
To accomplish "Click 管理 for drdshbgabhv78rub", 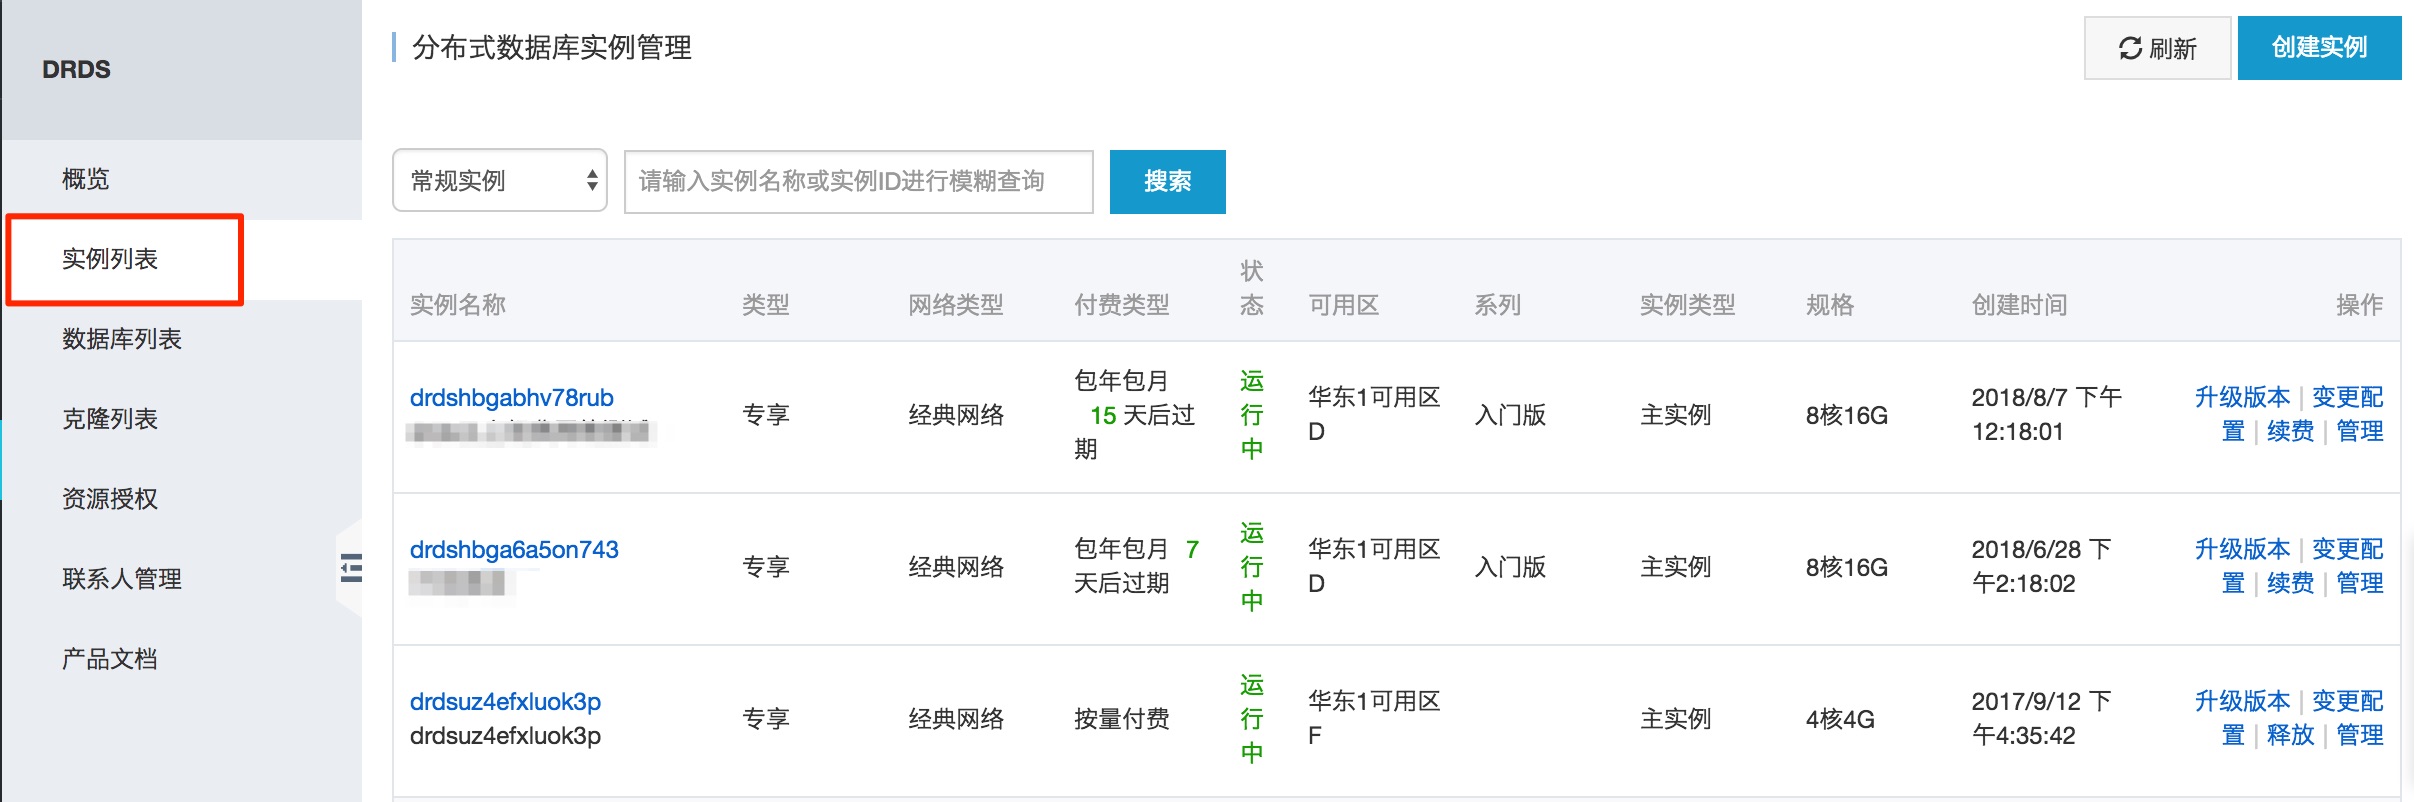I will tap(2360, 432).
